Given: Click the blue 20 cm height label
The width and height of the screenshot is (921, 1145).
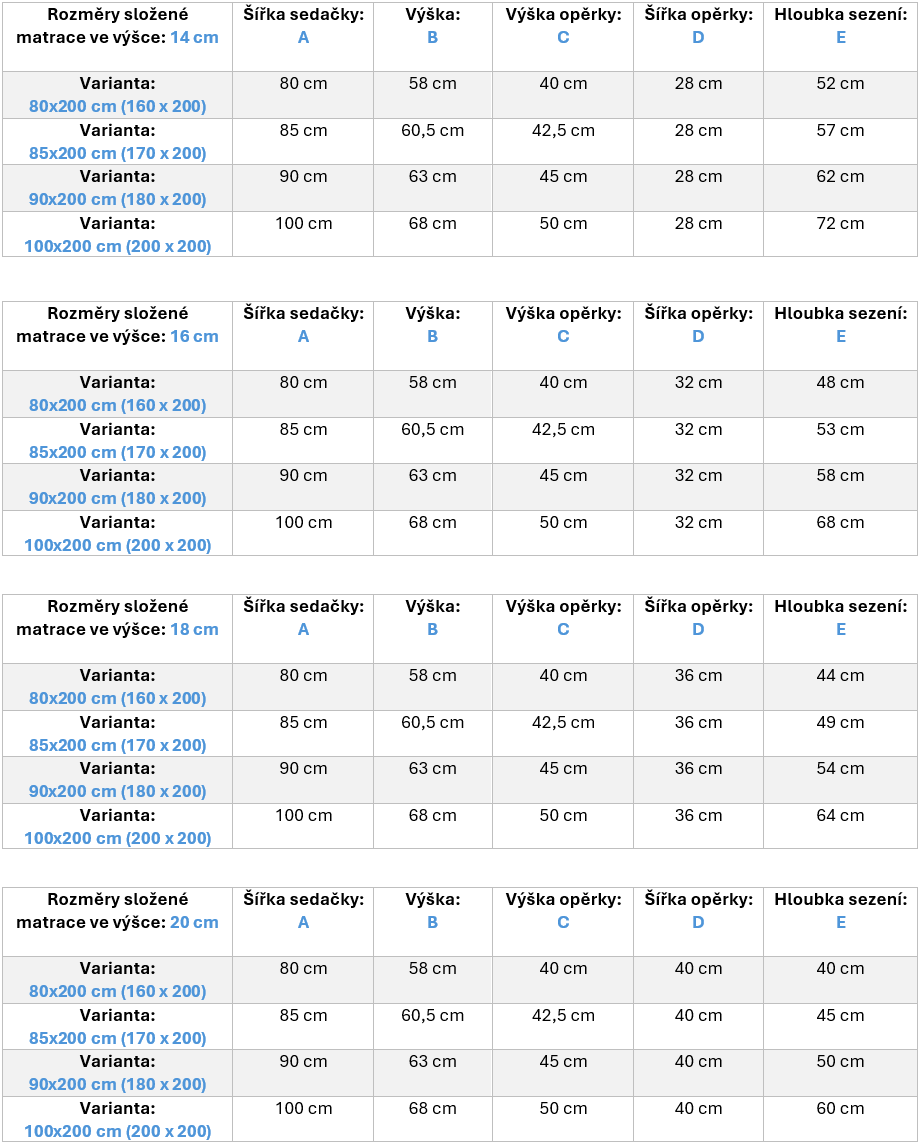Looking at the screenshot, I should click(x=194, y=922).
